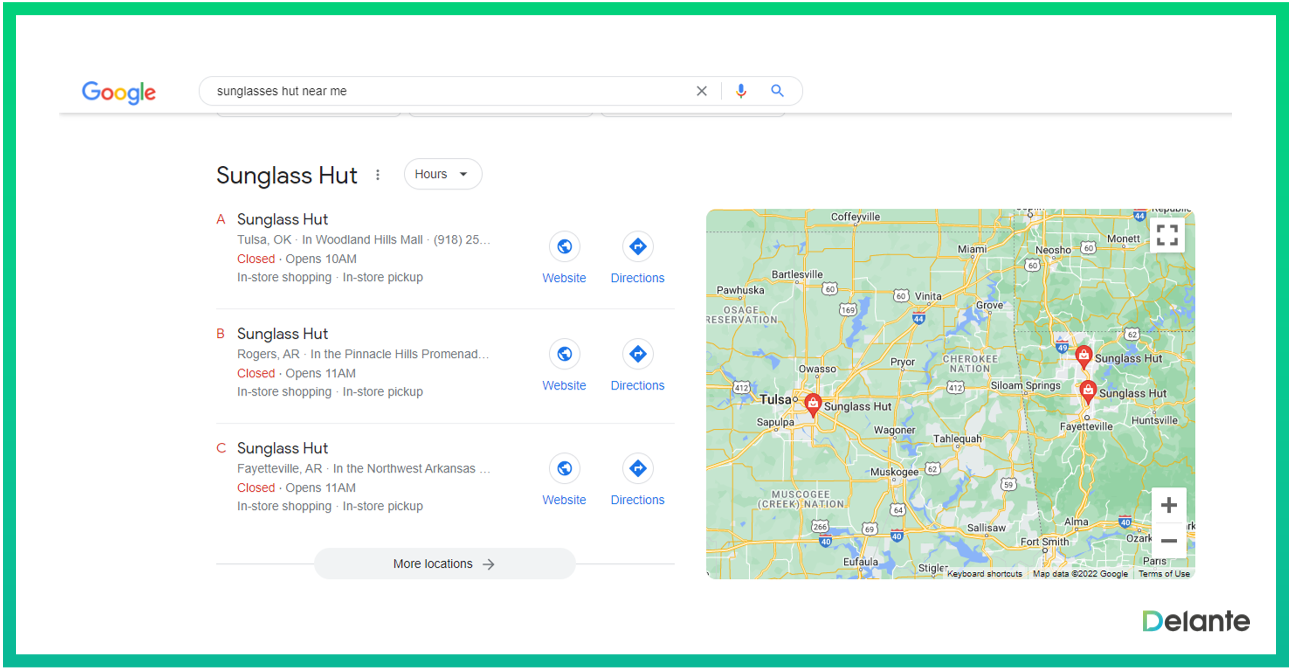Open website globe icon for Rogers Sunglass Hut
The height and width of the screenshot is (669, 1292).
point(564,354)
